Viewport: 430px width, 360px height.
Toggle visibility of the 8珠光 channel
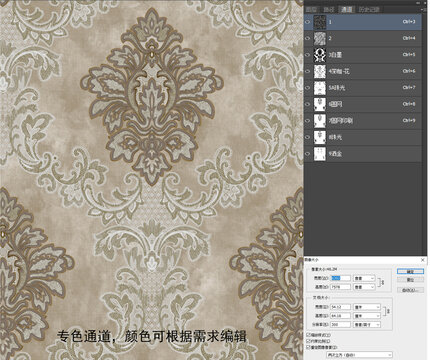click(307, 137)
